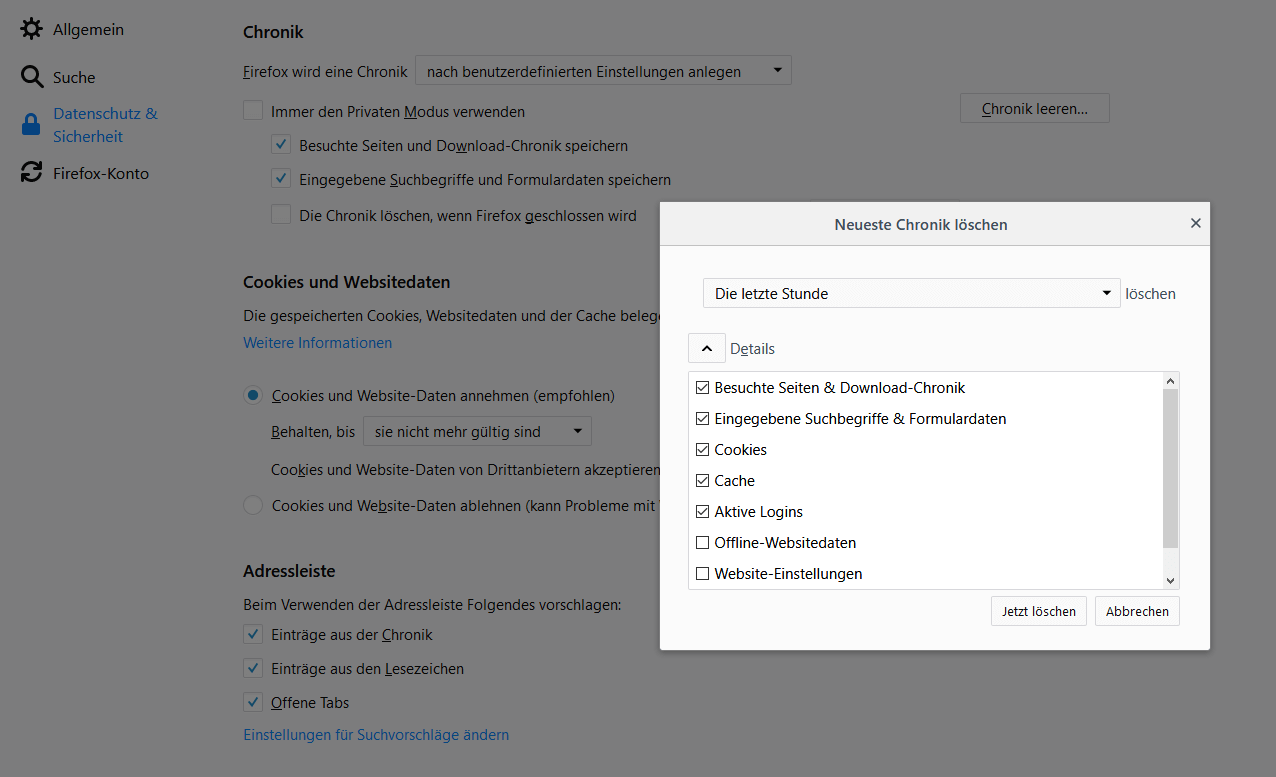Uncheck 'Aktive Logins' in dialog

click(x=702, y=511)
